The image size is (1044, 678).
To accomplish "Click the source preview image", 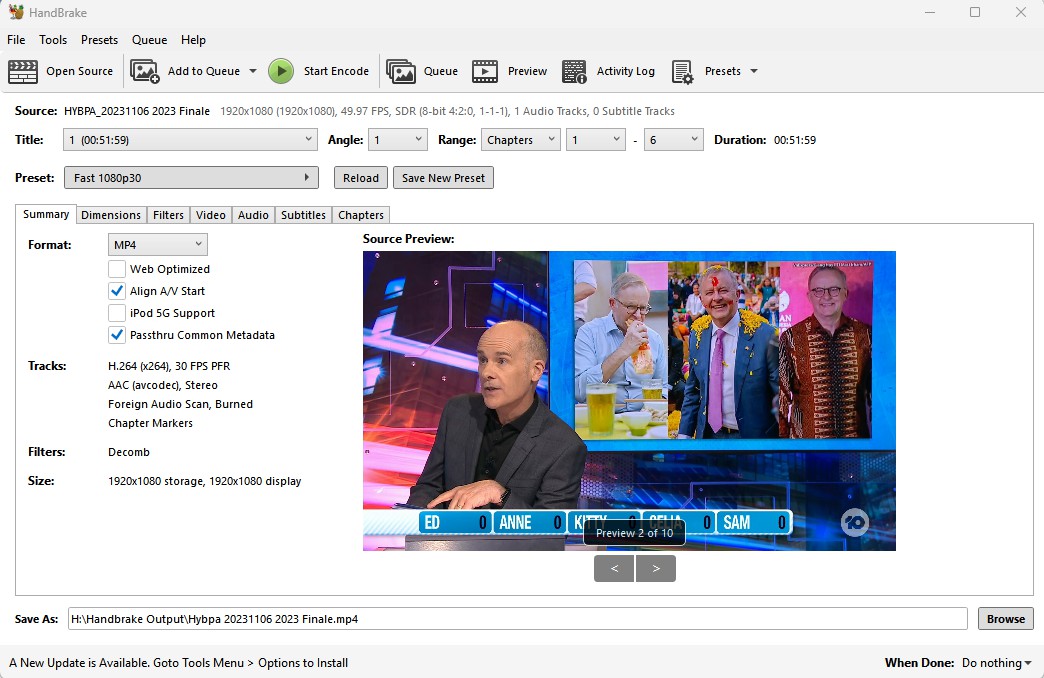I will point(629,400).
